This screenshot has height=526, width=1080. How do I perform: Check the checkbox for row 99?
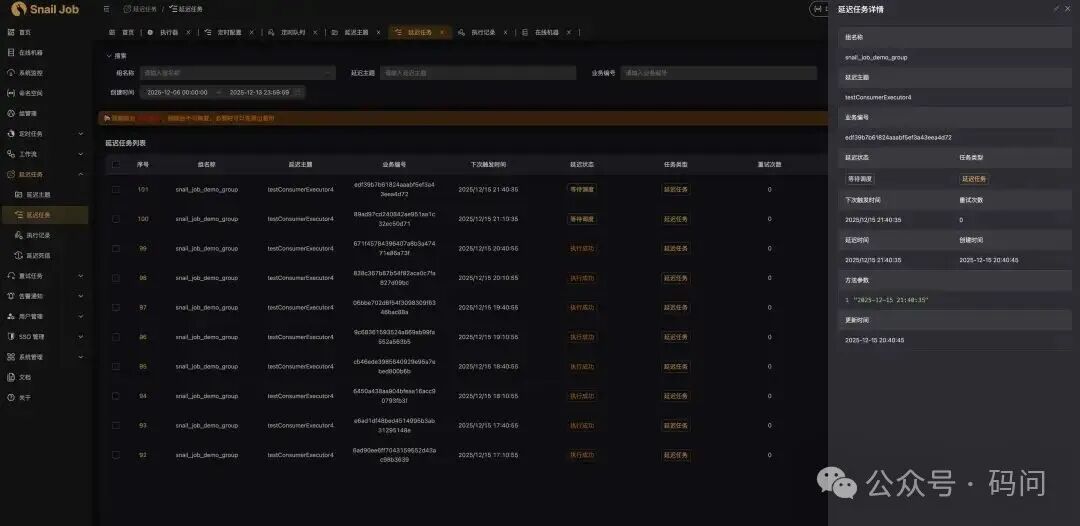coord(116,249)
